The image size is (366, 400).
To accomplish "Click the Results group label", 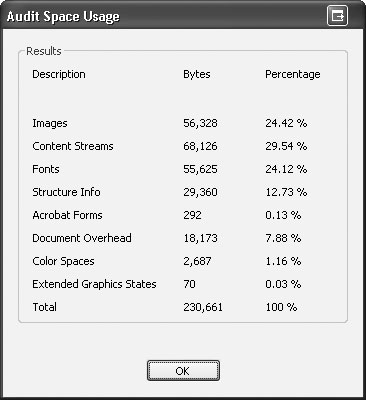I will [44, 51].
